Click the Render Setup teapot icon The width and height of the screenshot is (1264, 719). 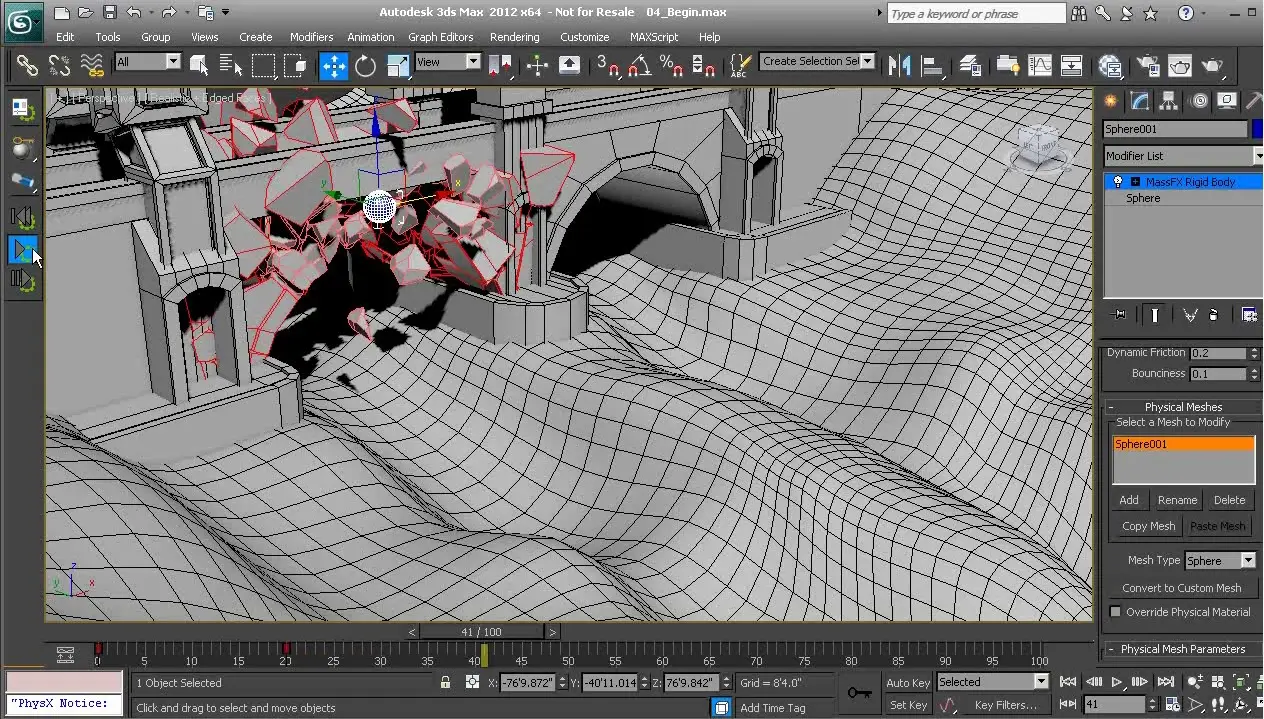1147,66
